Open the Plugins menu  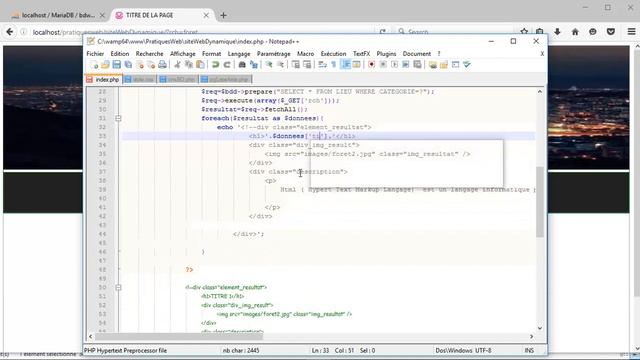tap(386, 53)
